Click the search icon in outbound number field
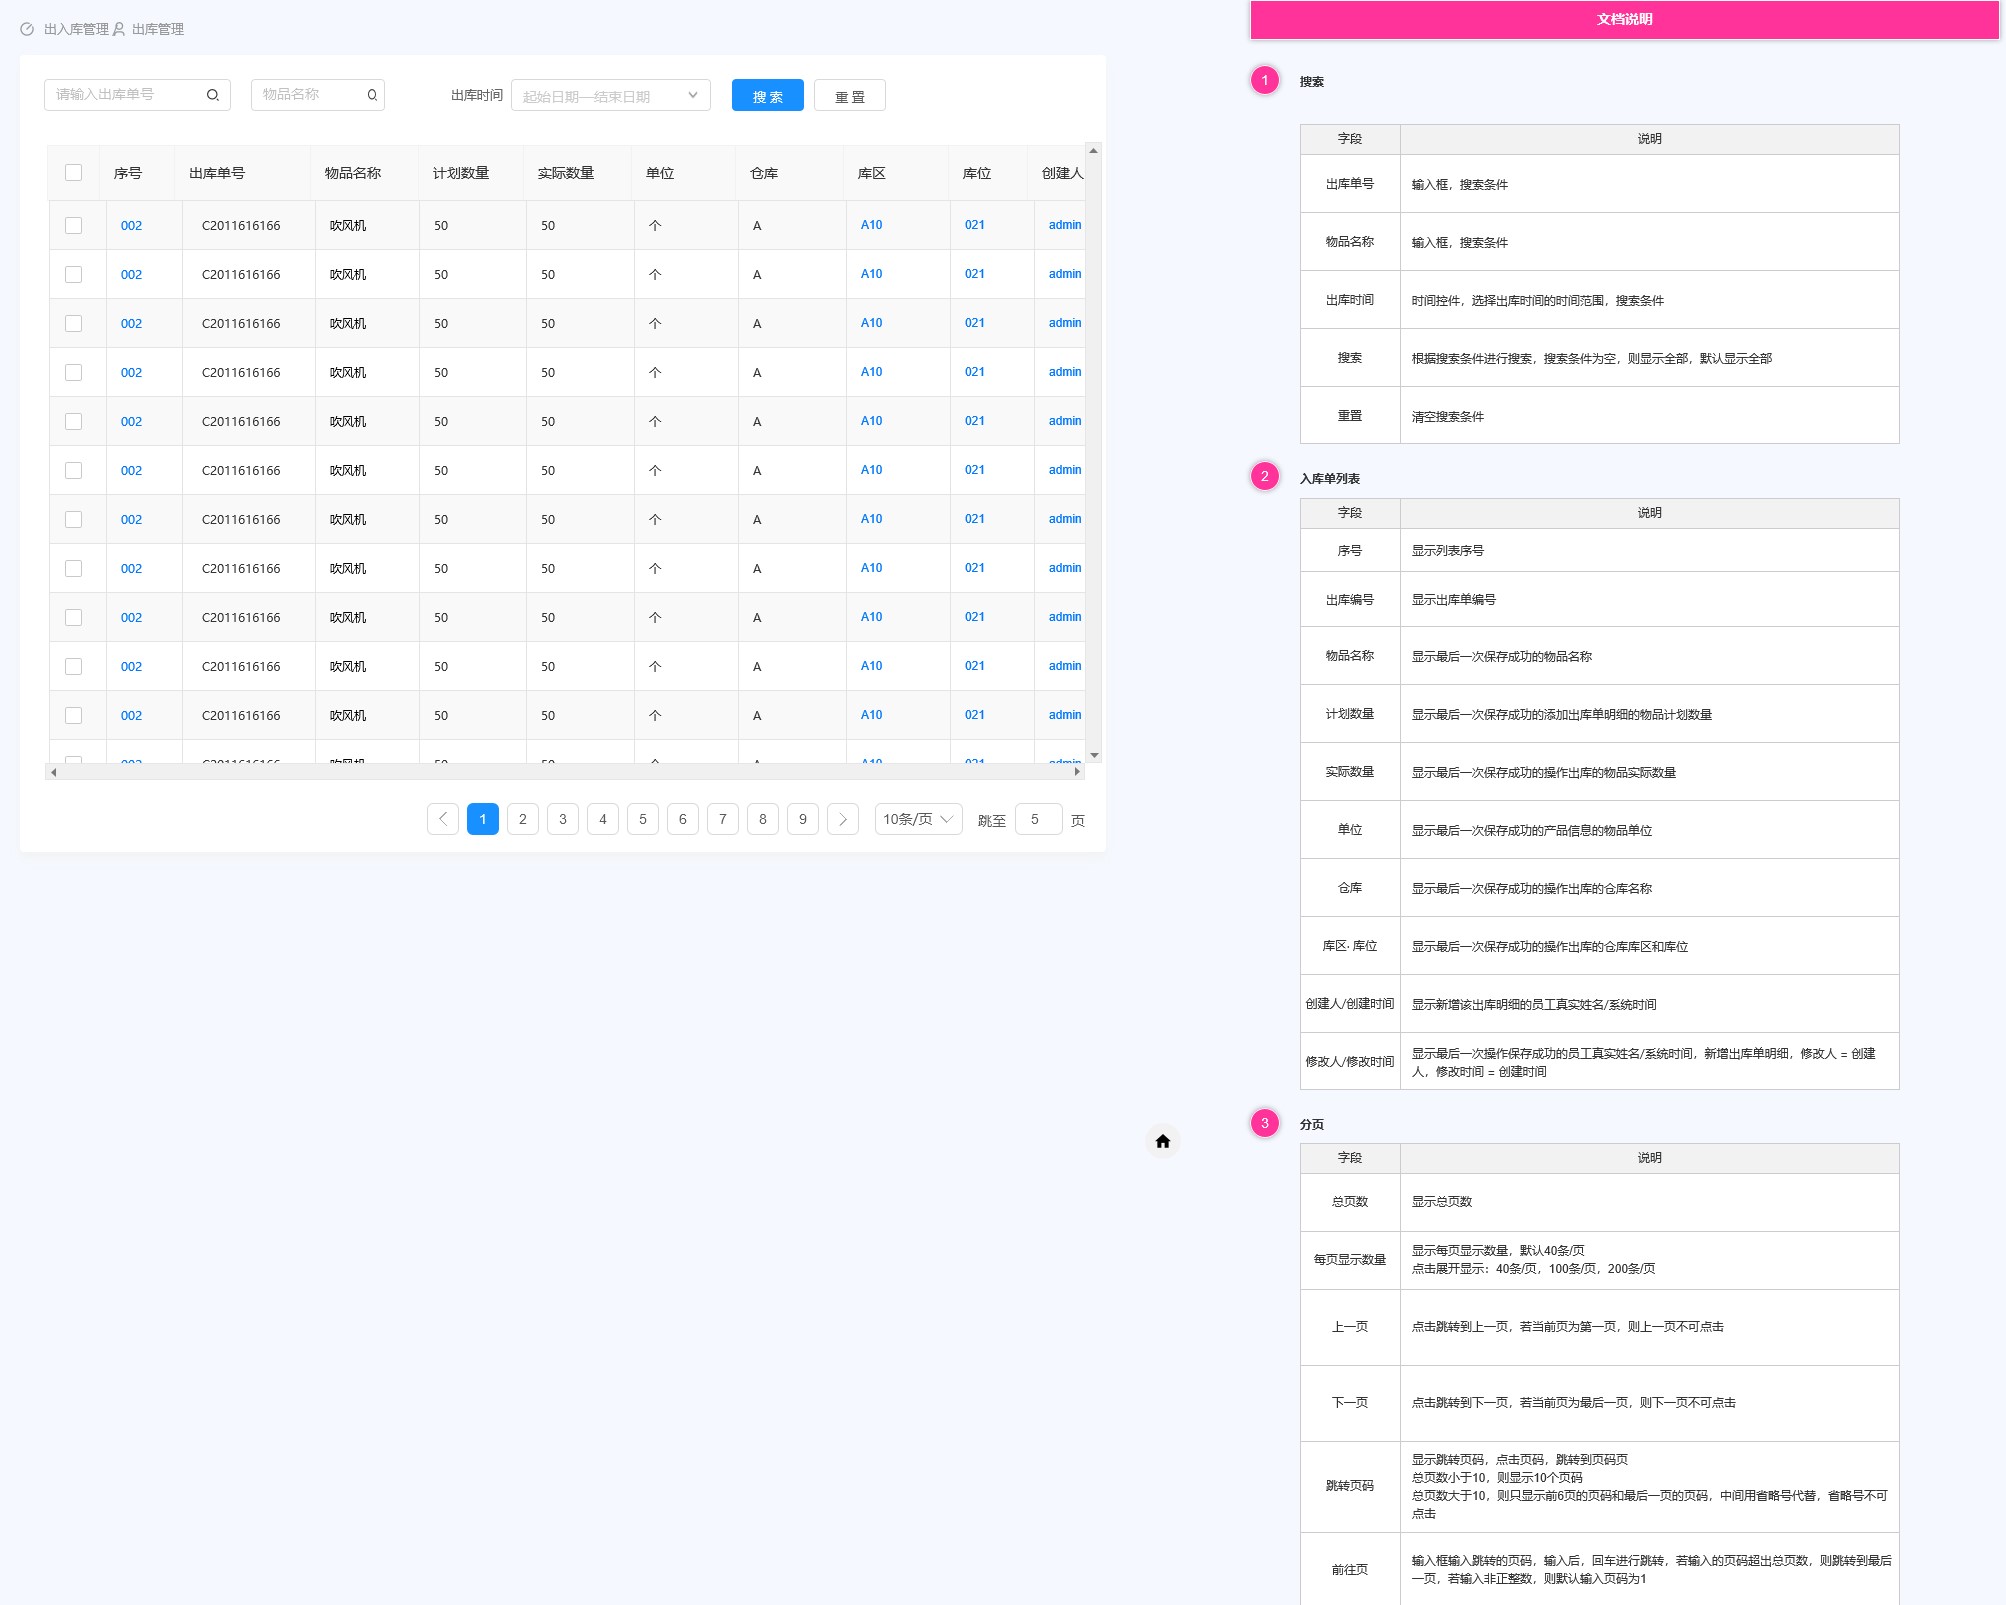 [213, 95]
